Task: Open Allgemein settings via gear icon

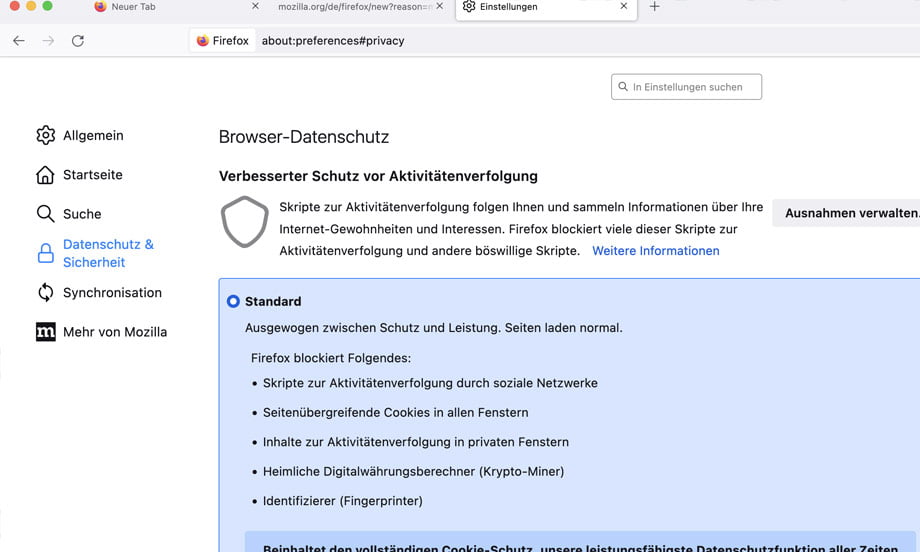Action: [x=45, y=135]
